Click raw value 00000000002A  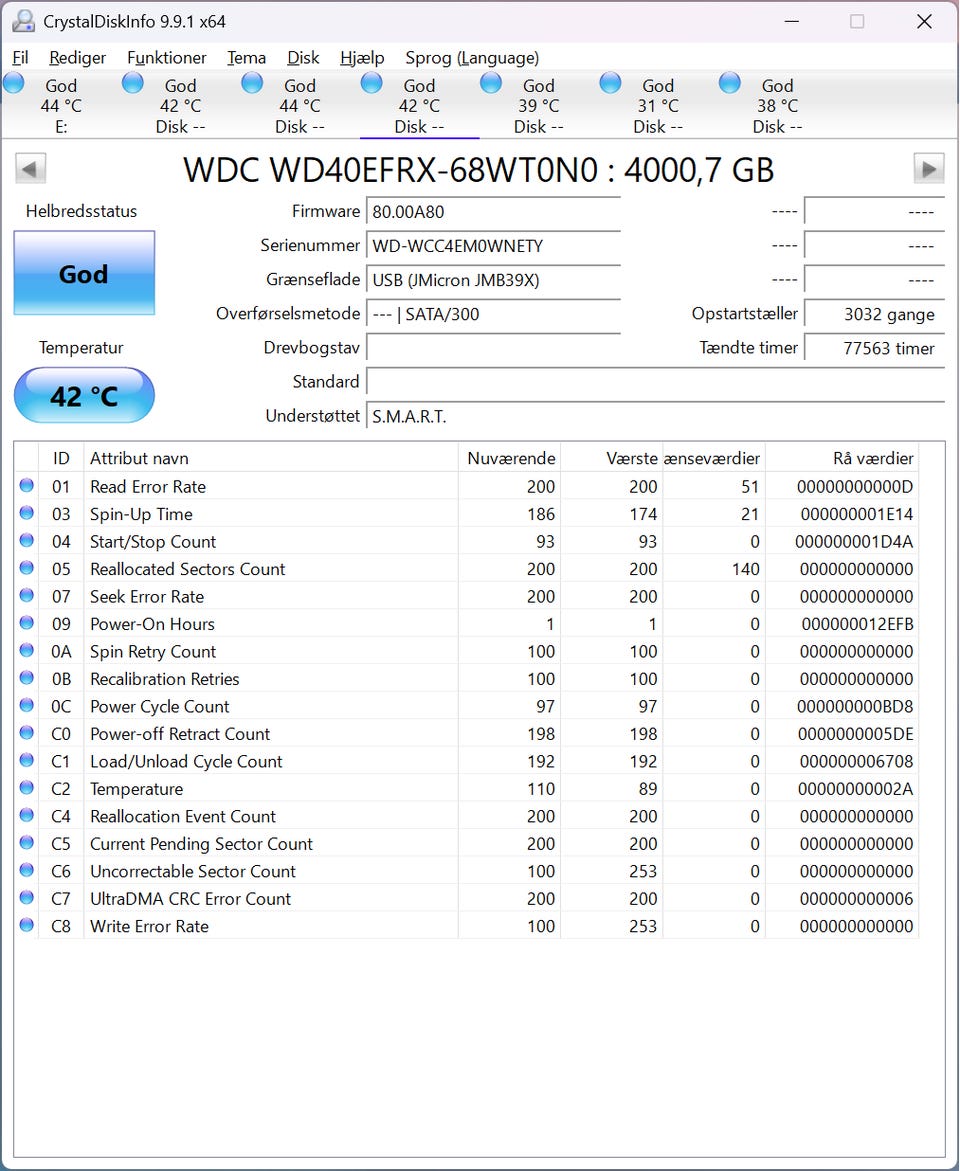click(x=855, y=789)
